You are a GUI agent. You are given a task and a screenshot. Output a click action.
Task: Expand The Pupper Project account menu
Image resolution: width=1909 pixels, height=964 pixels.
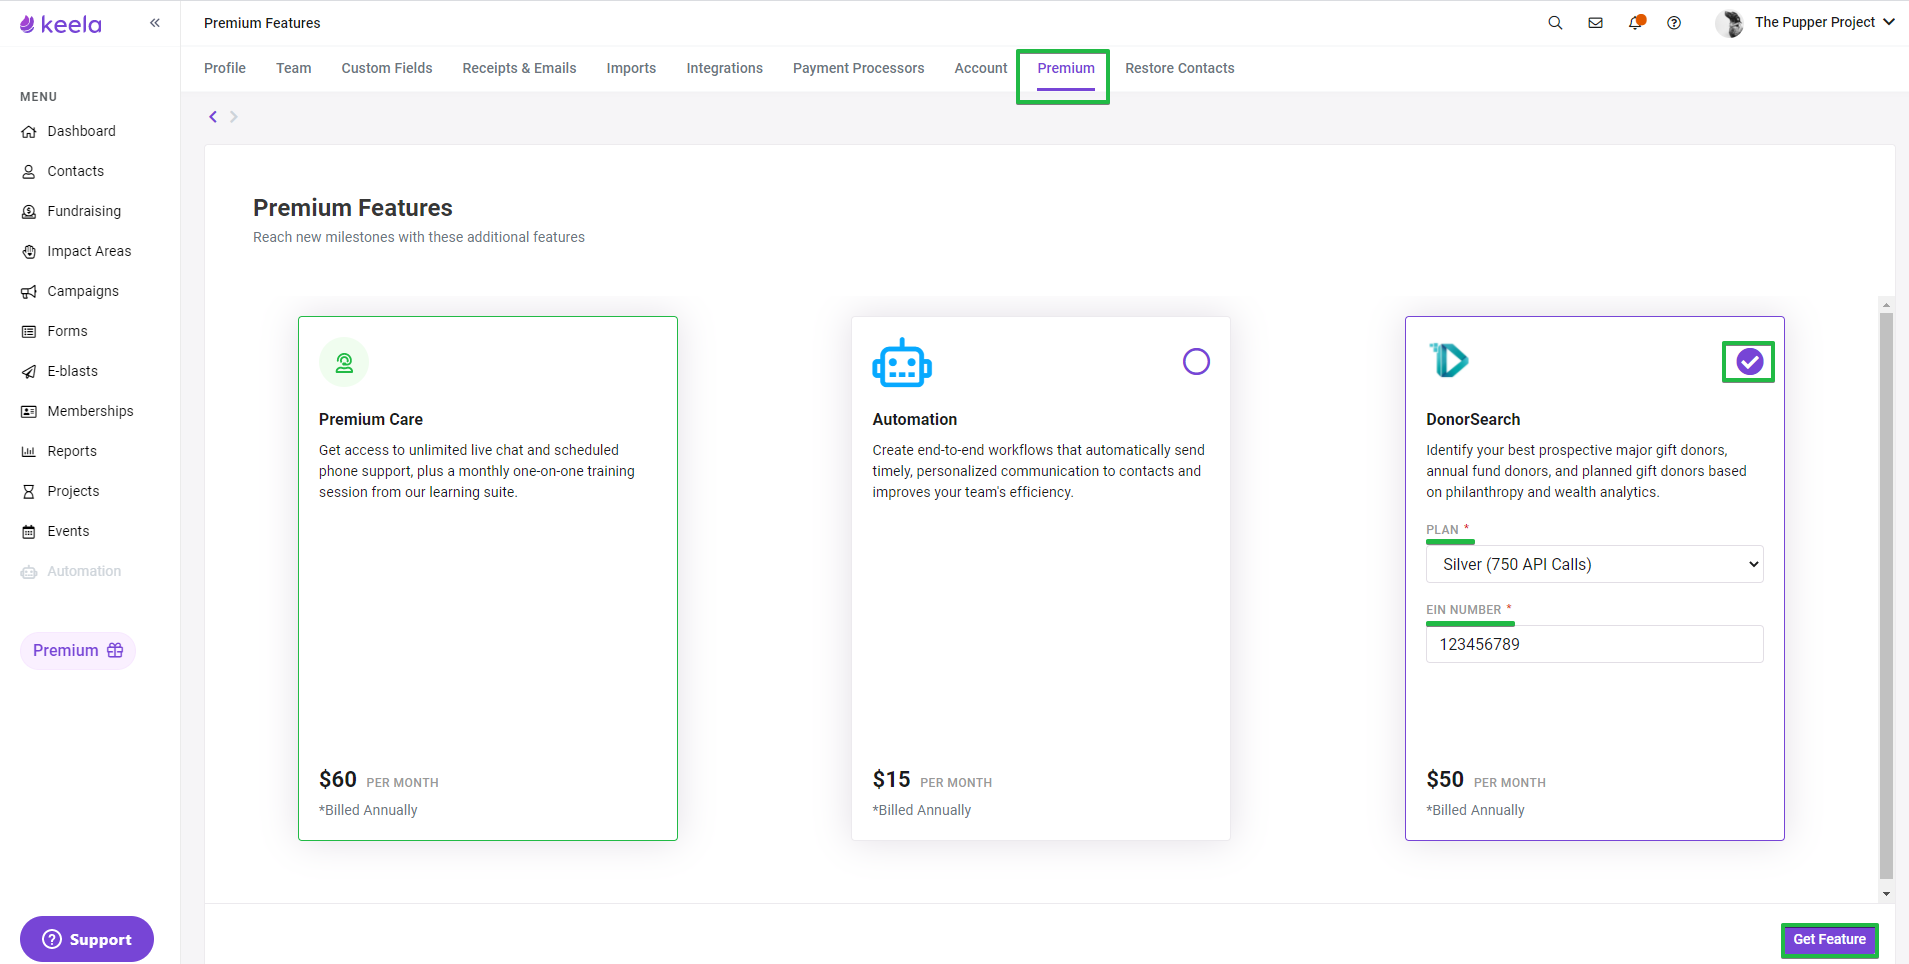(x=1824, y=22)
